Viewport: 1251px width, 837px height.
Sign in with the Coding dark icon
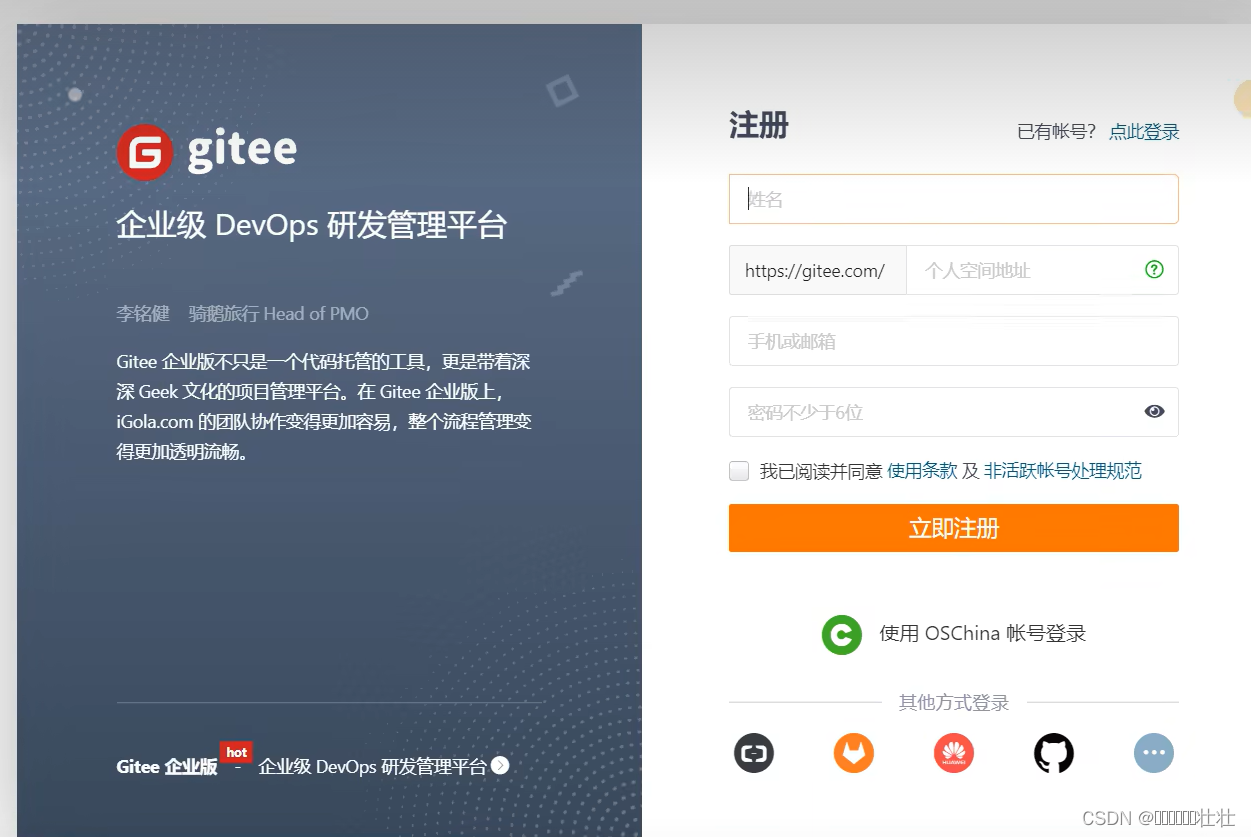754,753
